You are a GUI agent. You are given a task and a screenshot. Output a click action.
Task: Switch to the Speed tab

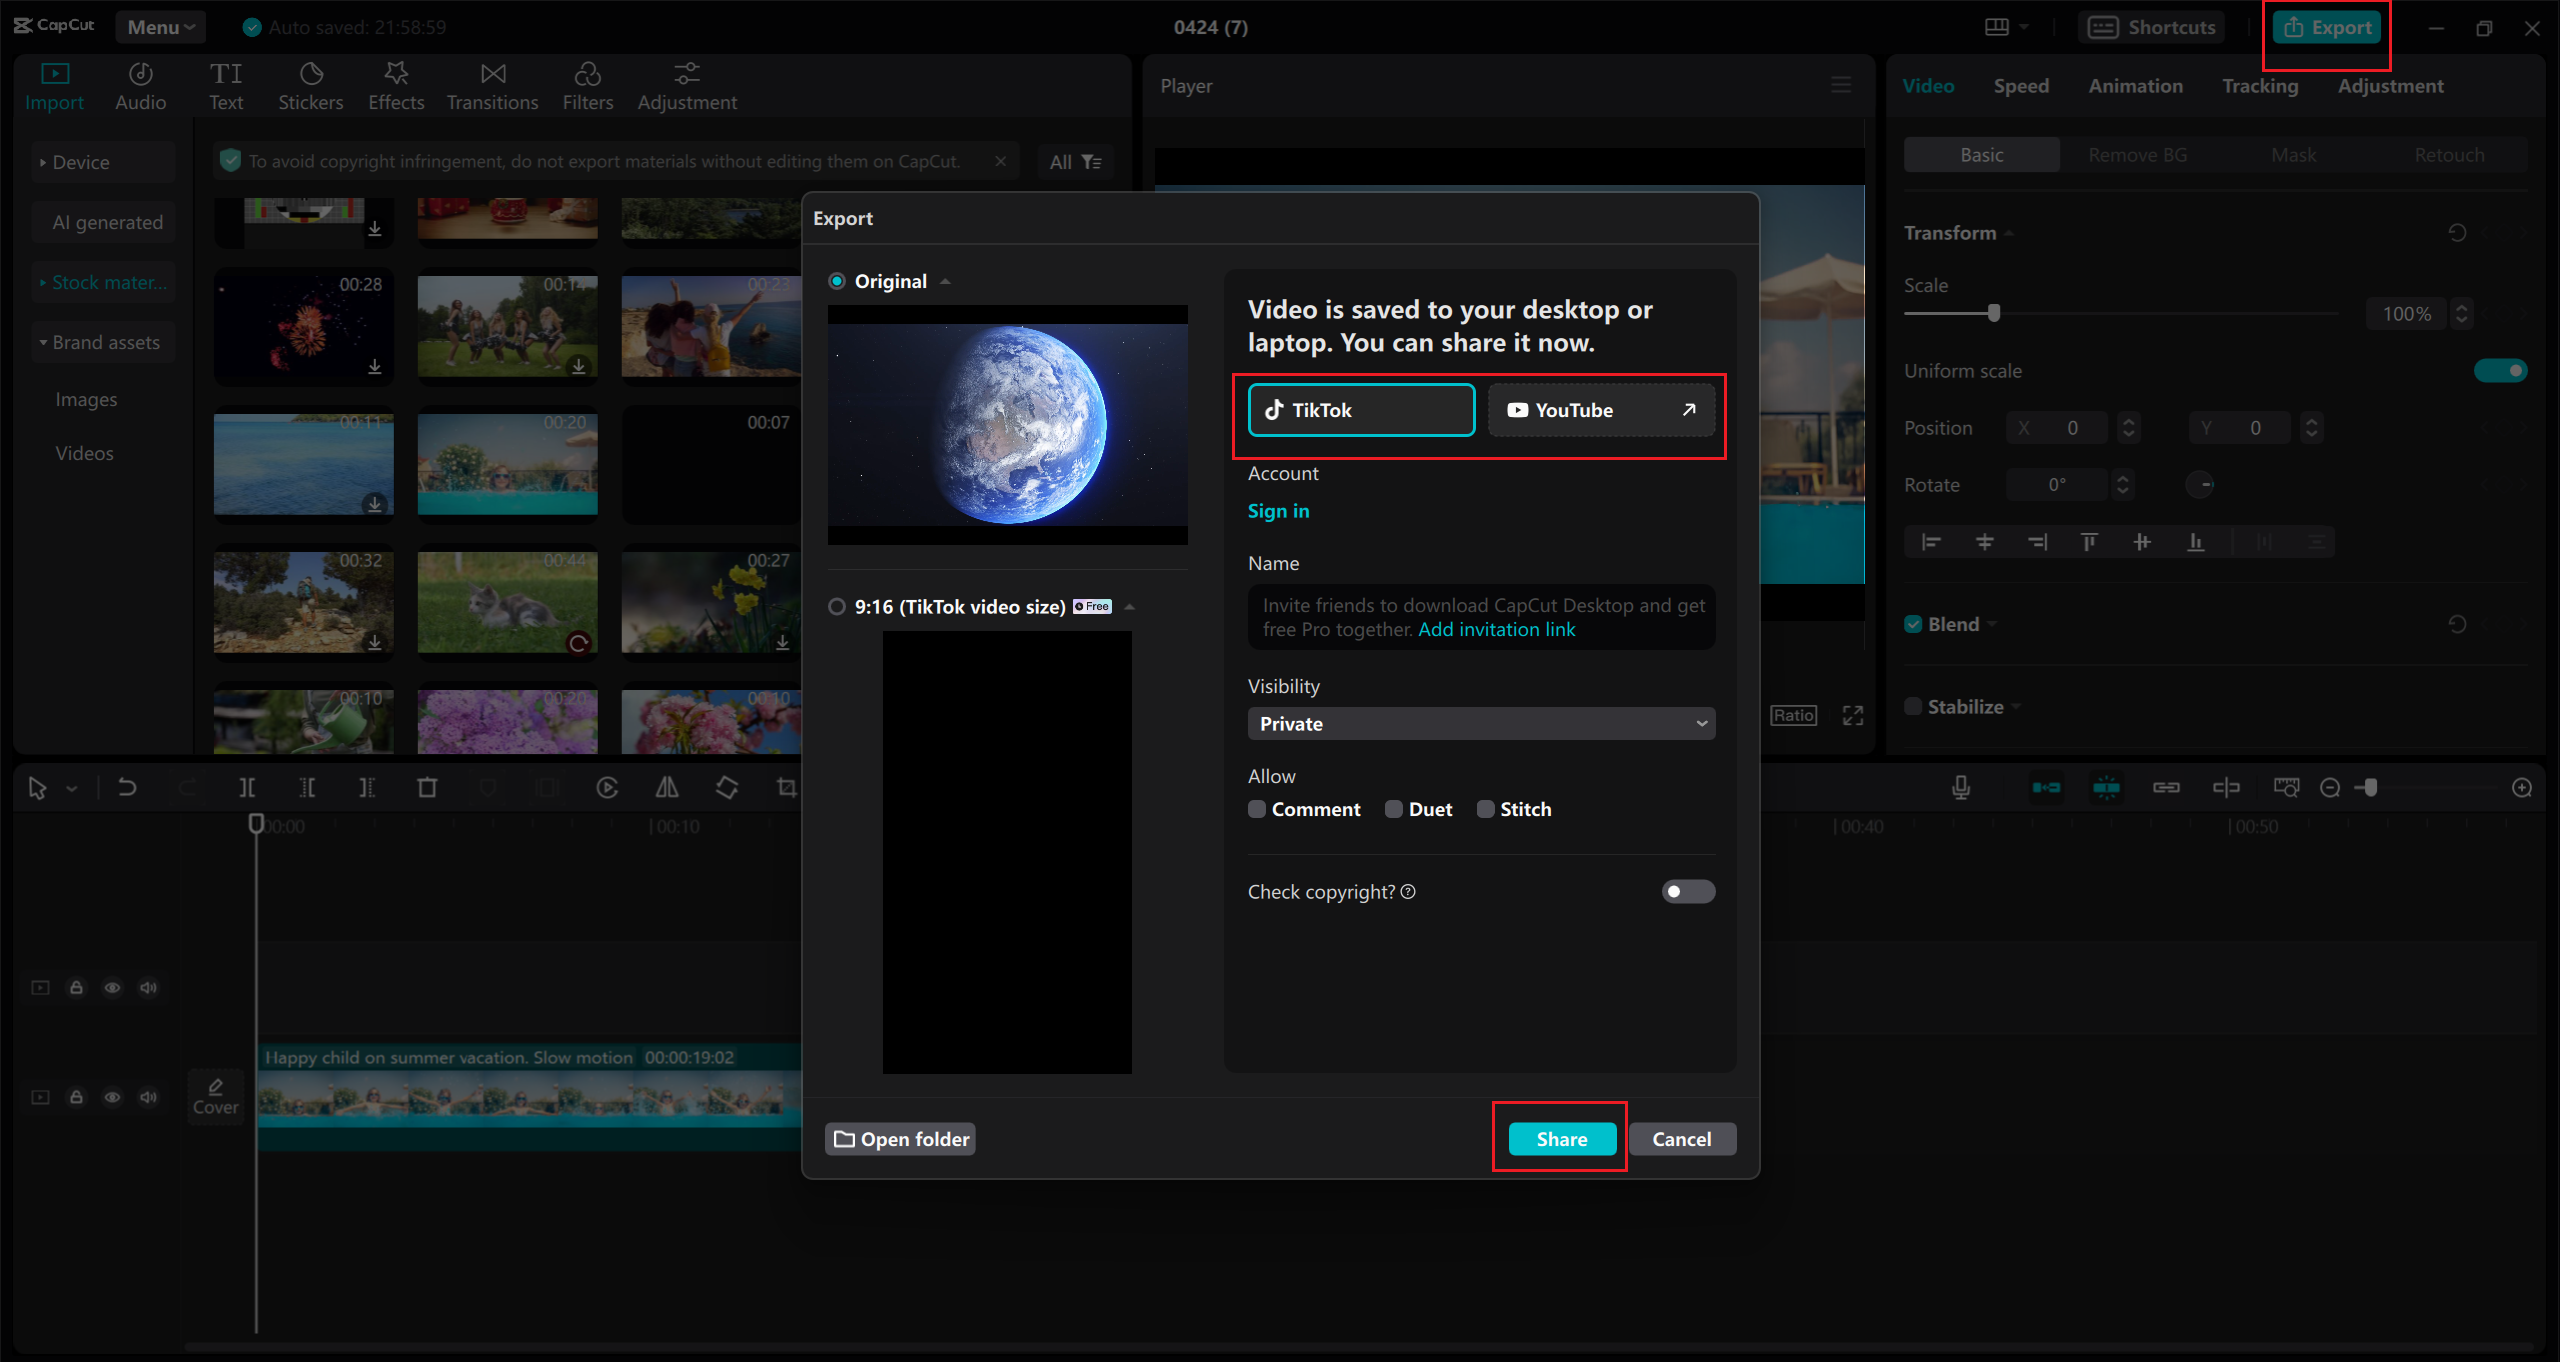pyautogui.click(x=2021, y=85)
